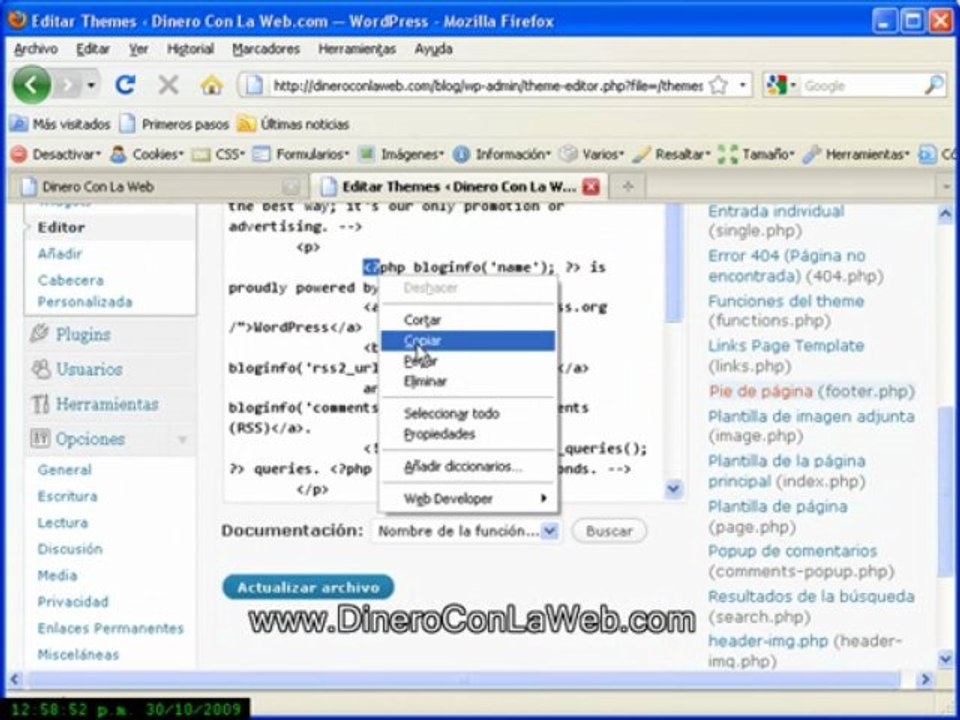Open the Nombre de la función dropdown

(x=465, y=531)
